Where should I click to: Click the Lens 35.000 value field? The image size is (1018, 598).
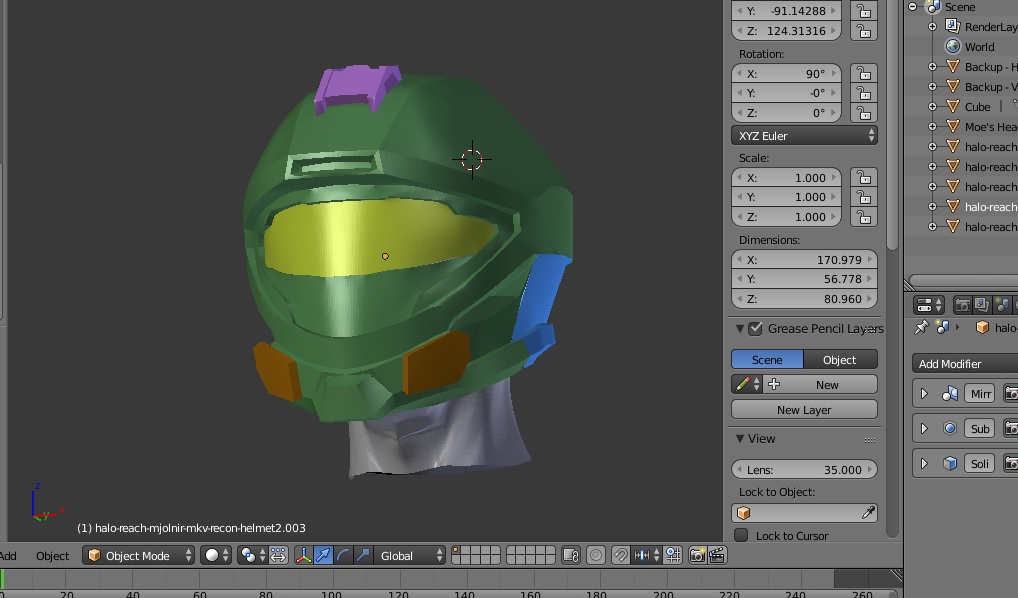[x=804, y=469]
